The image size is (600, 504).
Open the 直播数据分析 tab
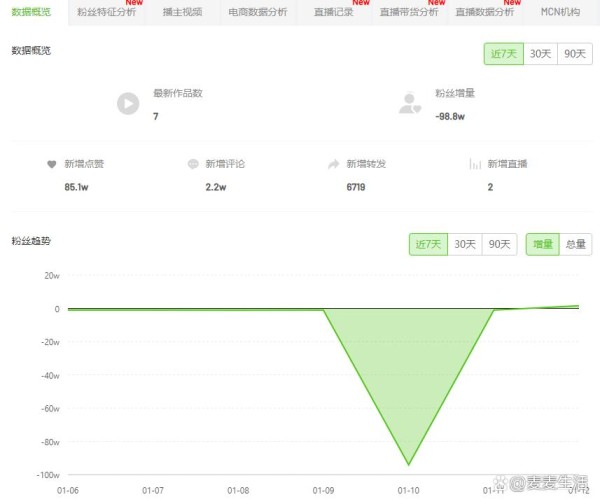[x=485, y=12]
